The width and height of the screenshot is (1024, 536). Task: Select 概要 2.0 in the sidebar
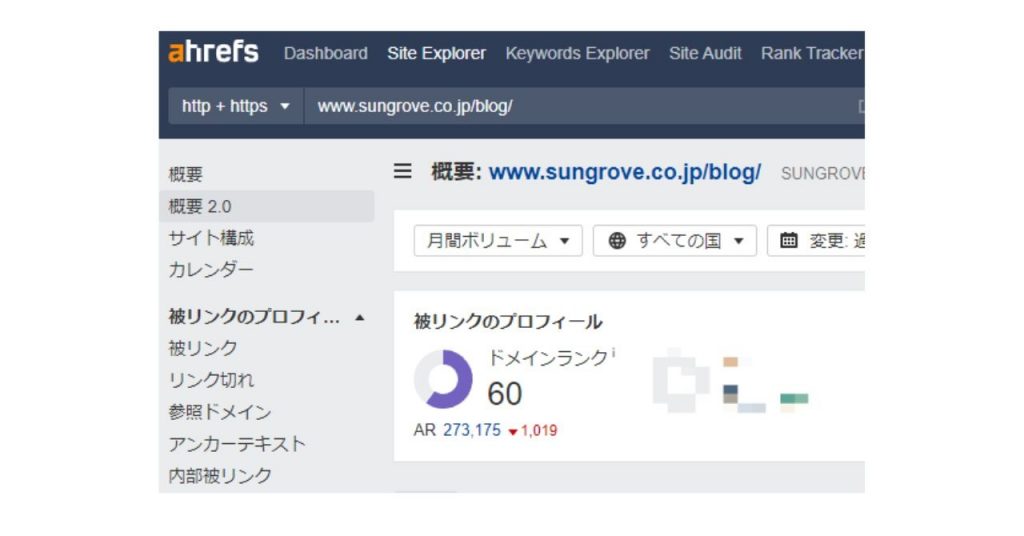click(x=266, y=206)
